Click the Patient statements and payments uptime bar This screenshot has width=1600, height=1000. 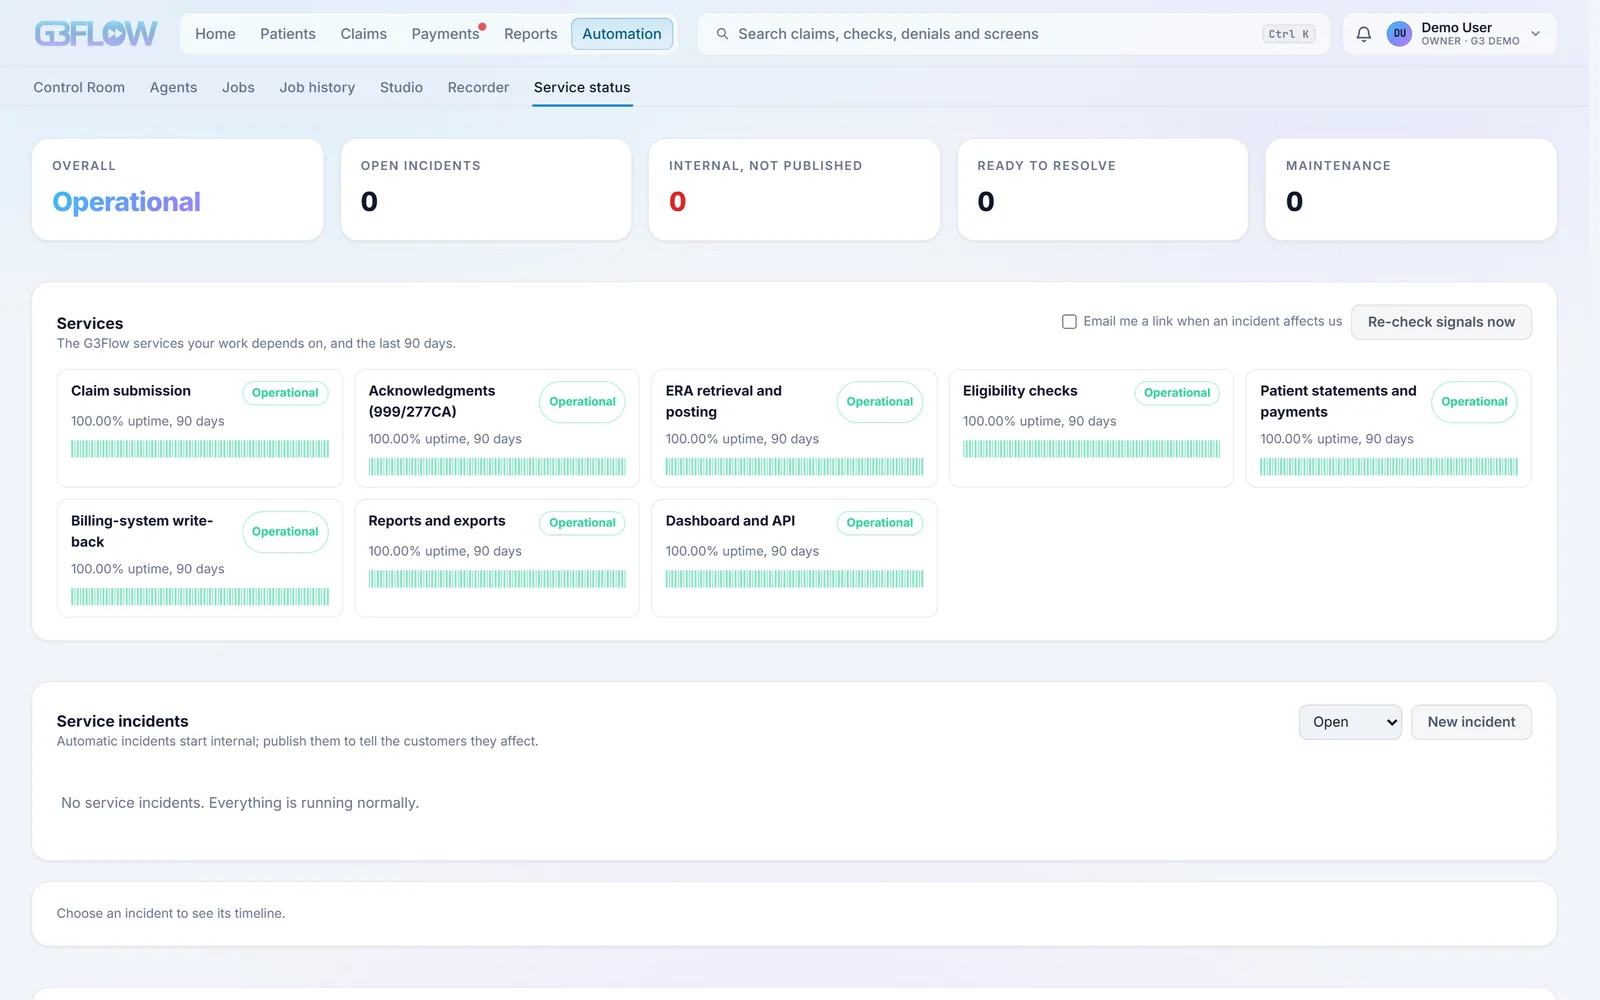pos(1389,467)
